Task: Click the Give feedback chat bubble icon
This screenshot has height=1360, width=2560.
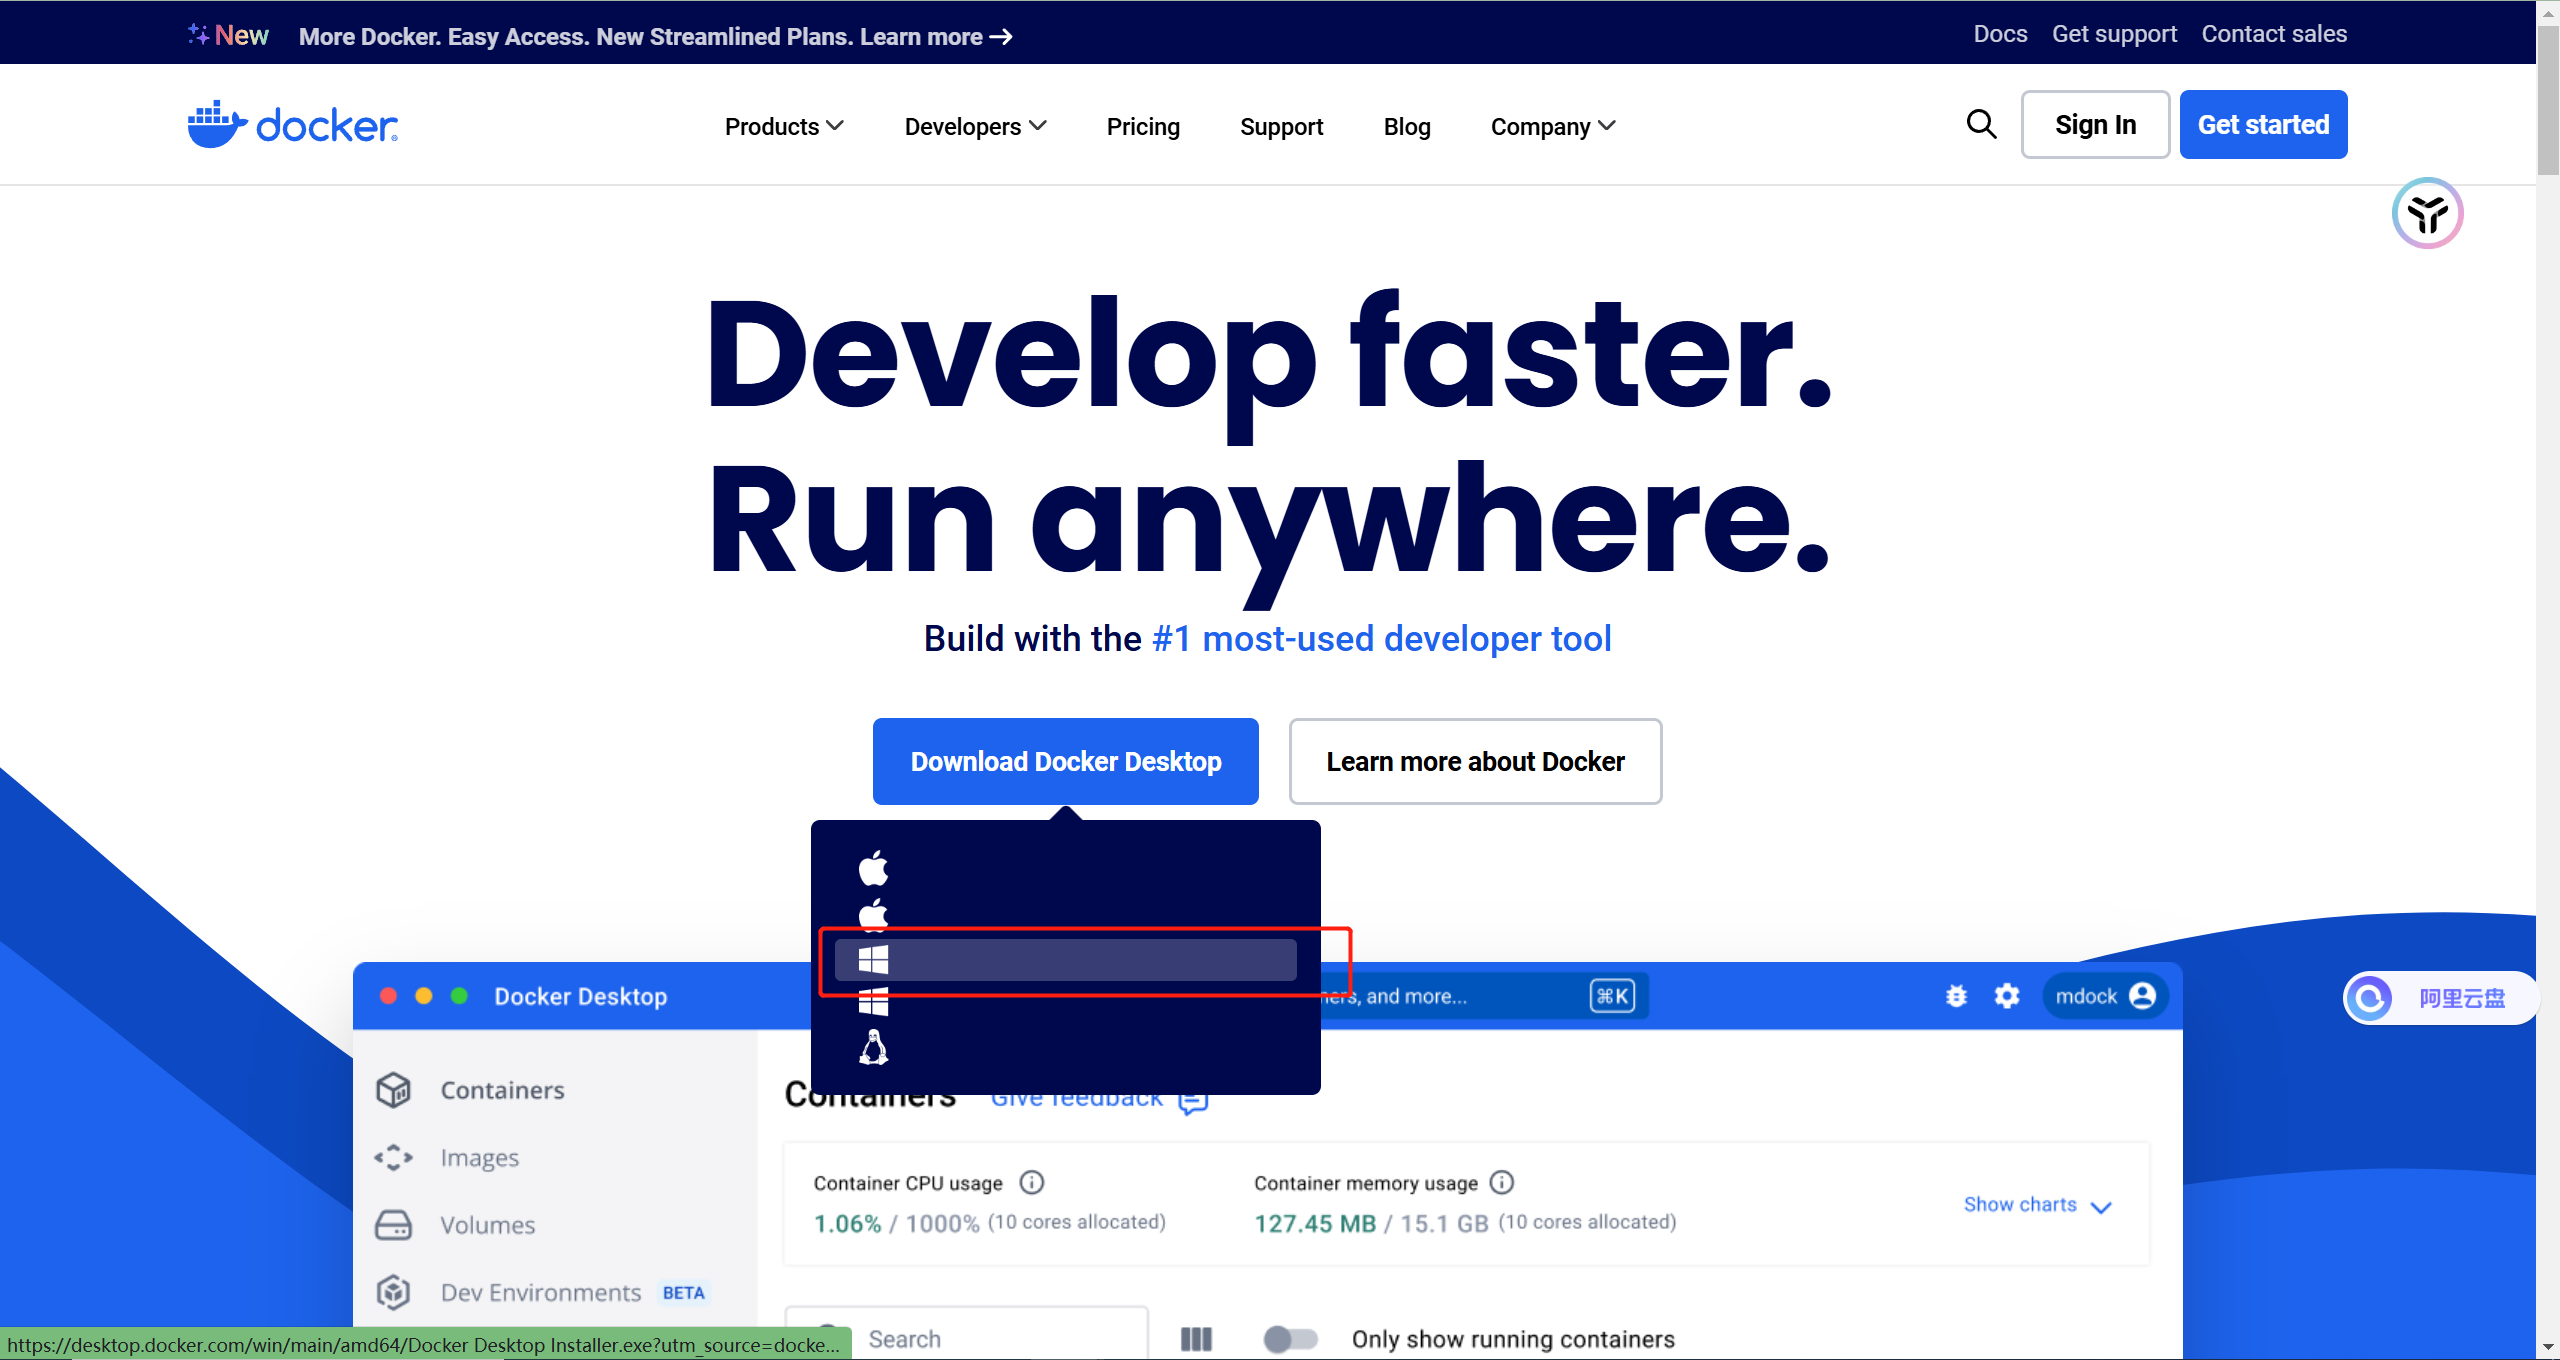Action: pos(1193,1101)
